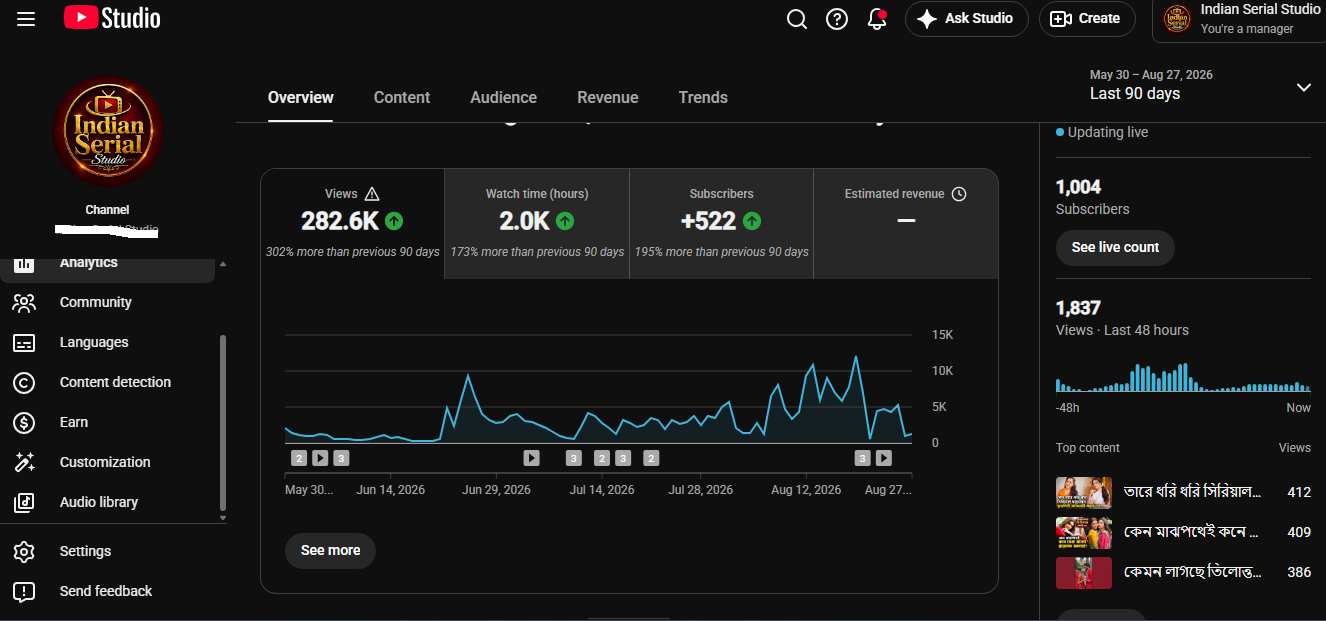
Task: Open the help question mark icon
Action: (837, 19)
